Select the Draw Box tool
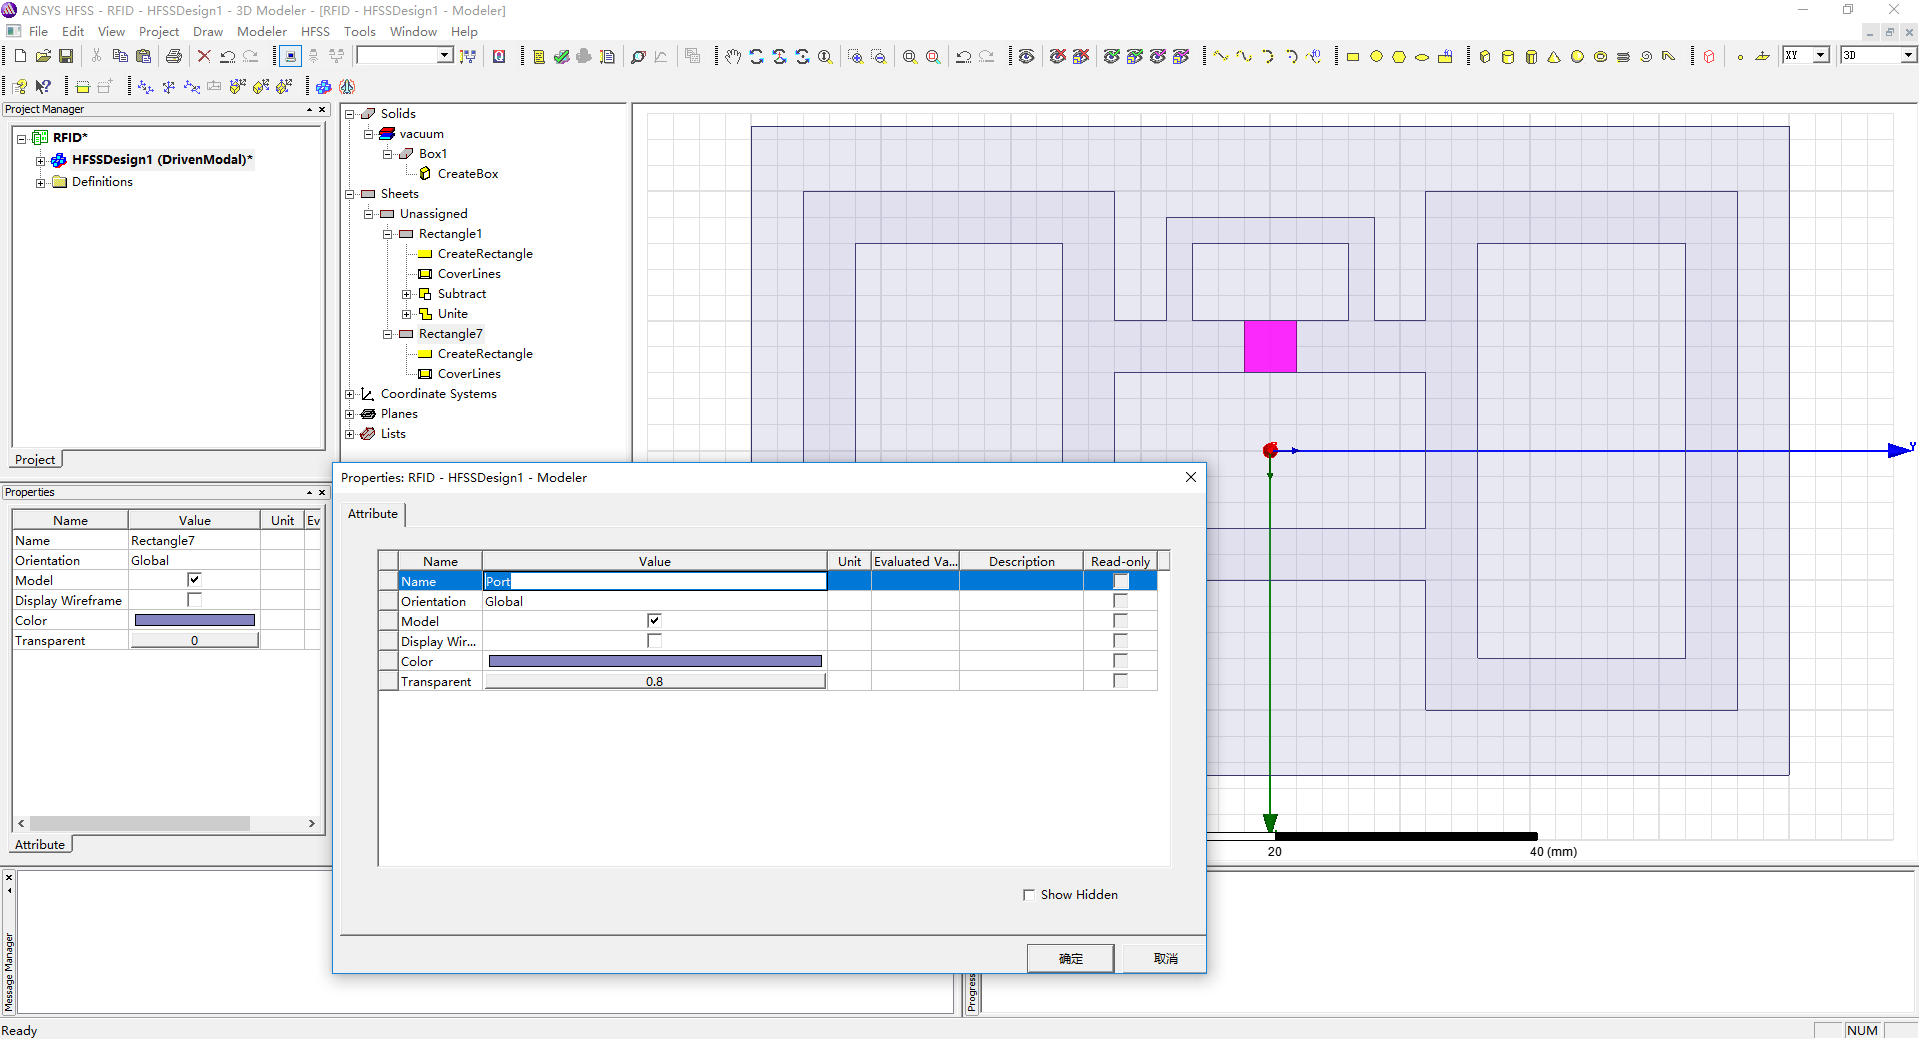 coord(1485,56)
